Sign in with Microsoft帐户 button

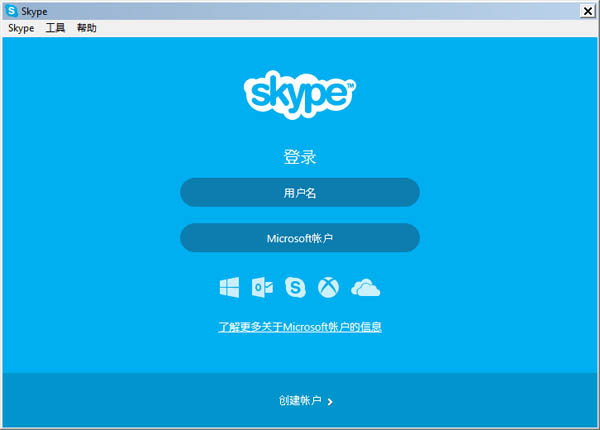pyautogui.click(x=300, y=238)
